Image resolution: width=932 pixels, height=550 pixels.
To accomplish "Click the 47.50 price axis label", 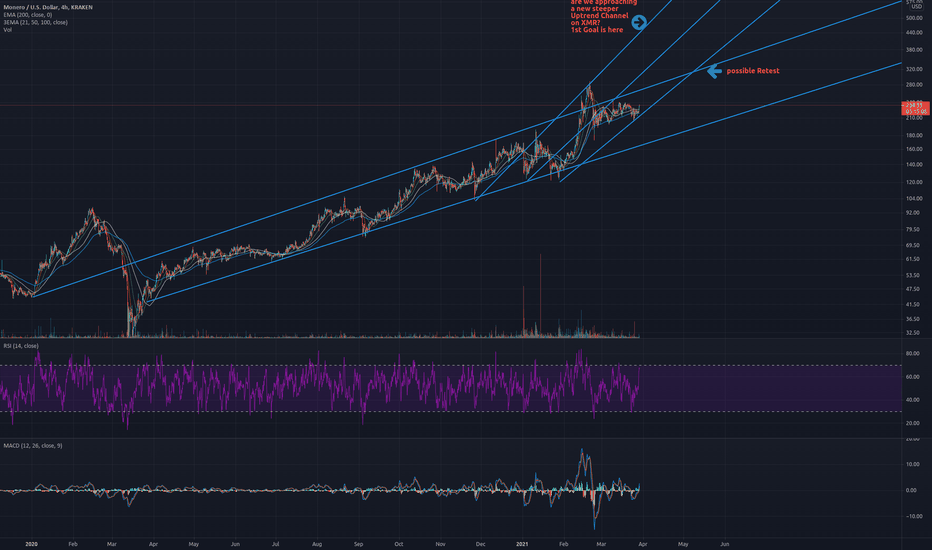I will [x=912, y=290].
